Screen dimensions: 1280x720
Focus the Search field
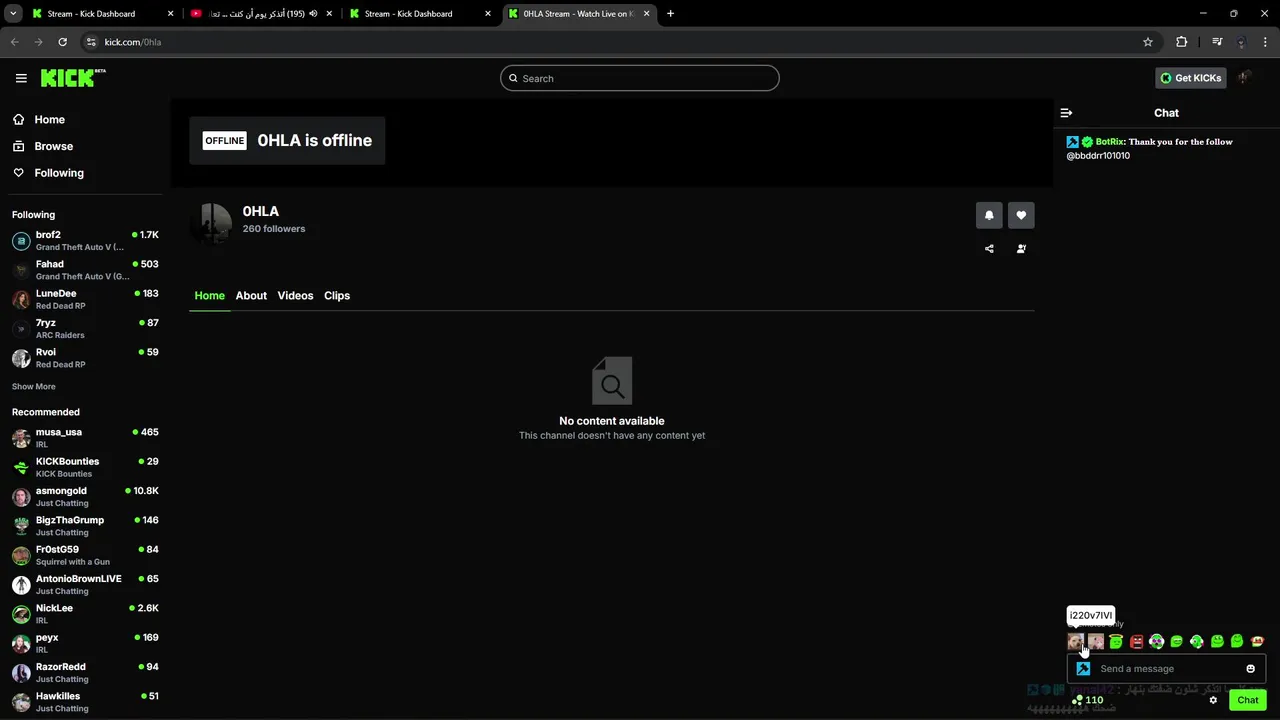pyautogui.click(x=640, y=78)
